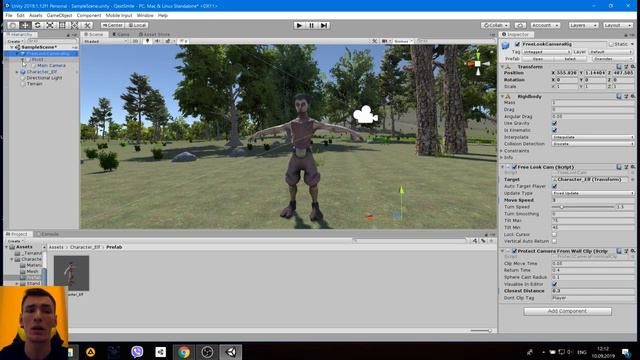The width and height of the screenshot is (640, 360).
Task: Open Shaded draw mode dropdown
Action: coord(106,41)
